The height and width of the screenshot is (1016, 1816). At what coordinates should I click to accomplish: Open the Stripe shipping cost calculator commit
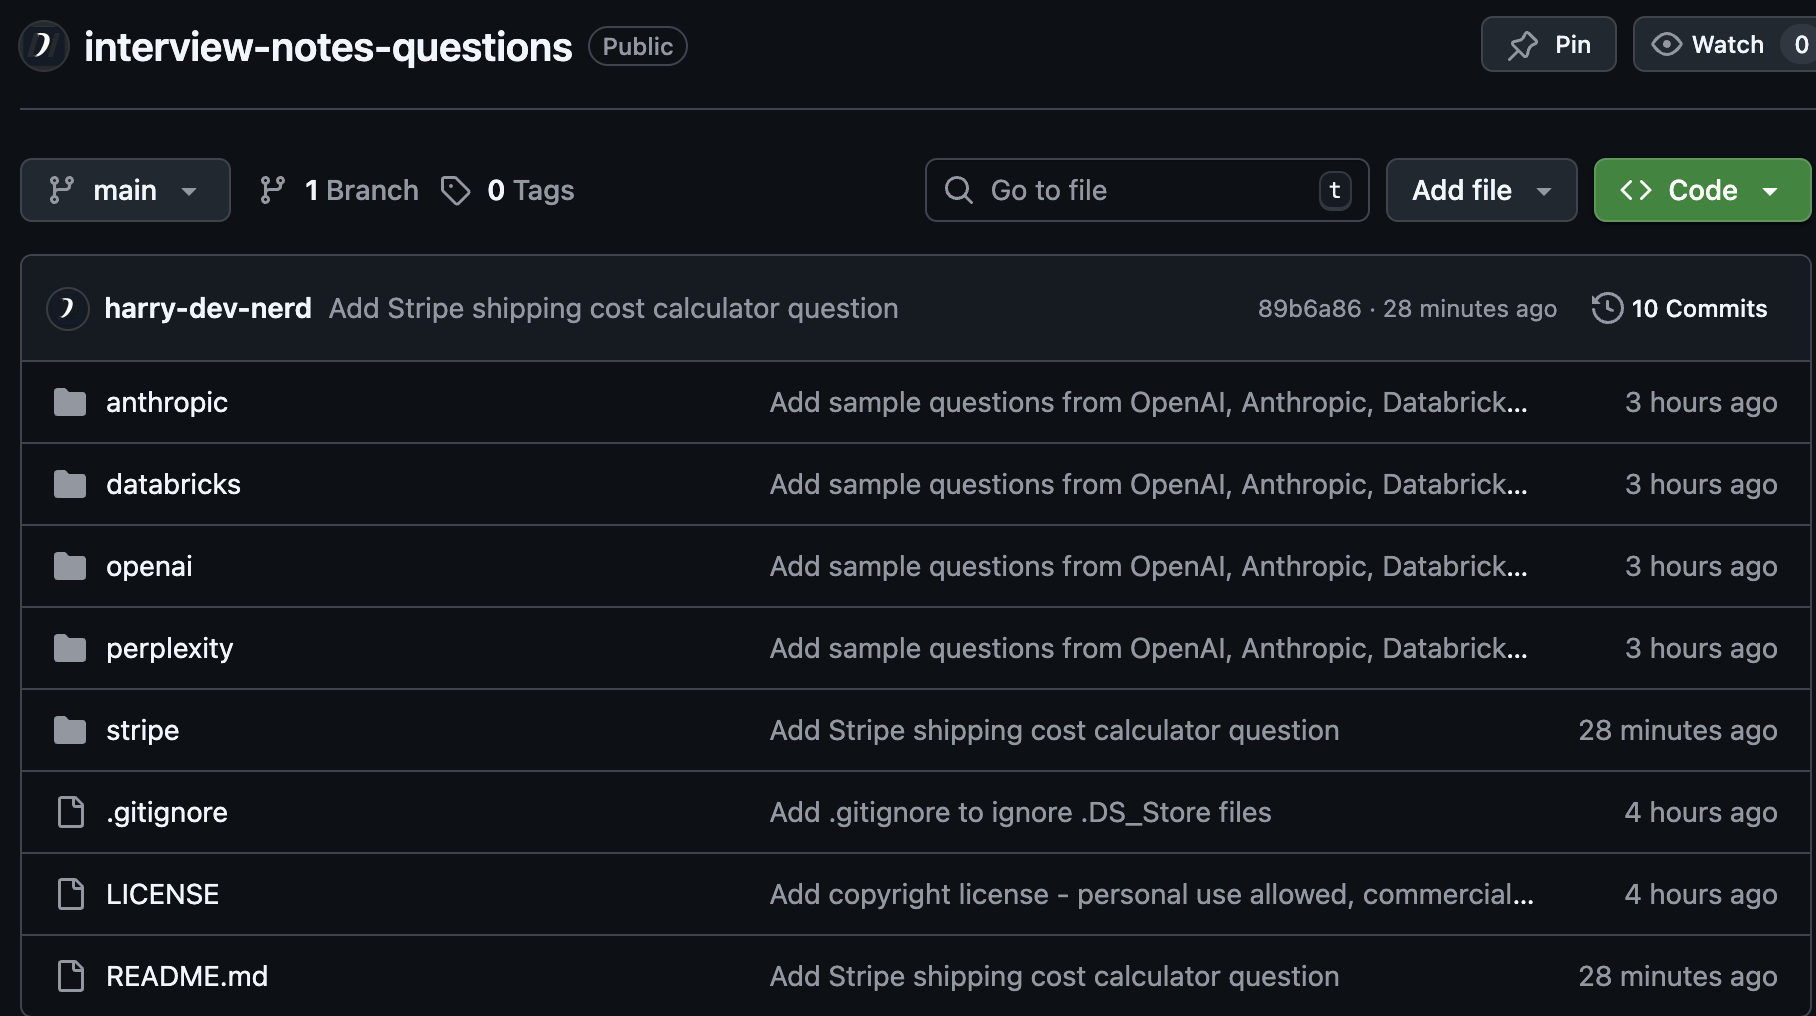click(x=612, y=308)
